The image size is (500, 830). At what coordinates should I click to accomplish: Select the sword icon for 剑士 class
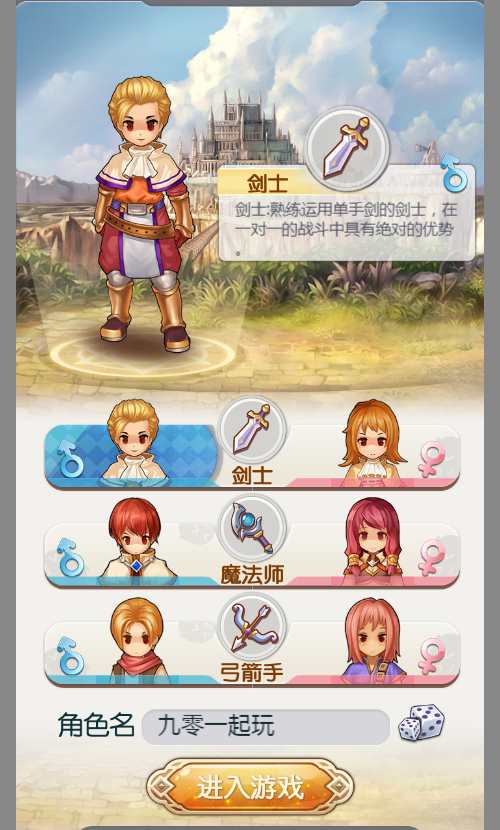[x=252, y=430]
